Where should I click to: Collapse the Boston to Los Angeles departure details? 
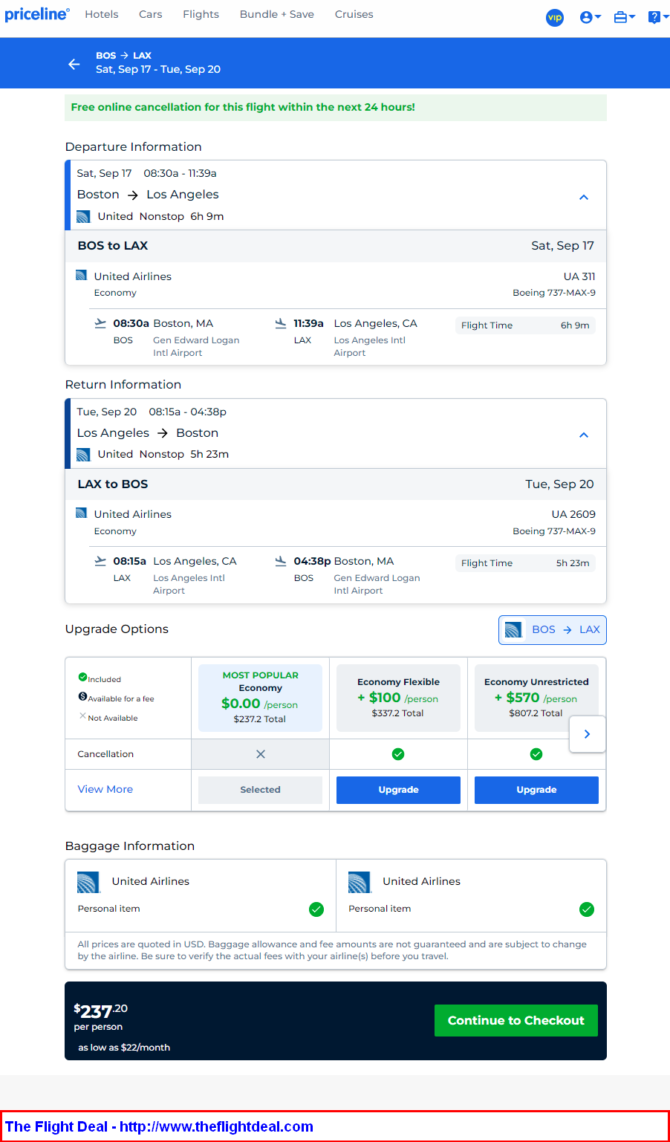tap(583, 197)
